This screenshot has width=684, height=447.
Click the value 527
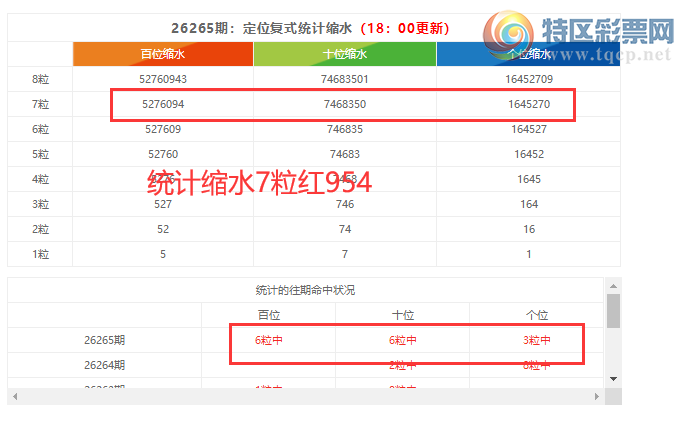tap(163, 205)
